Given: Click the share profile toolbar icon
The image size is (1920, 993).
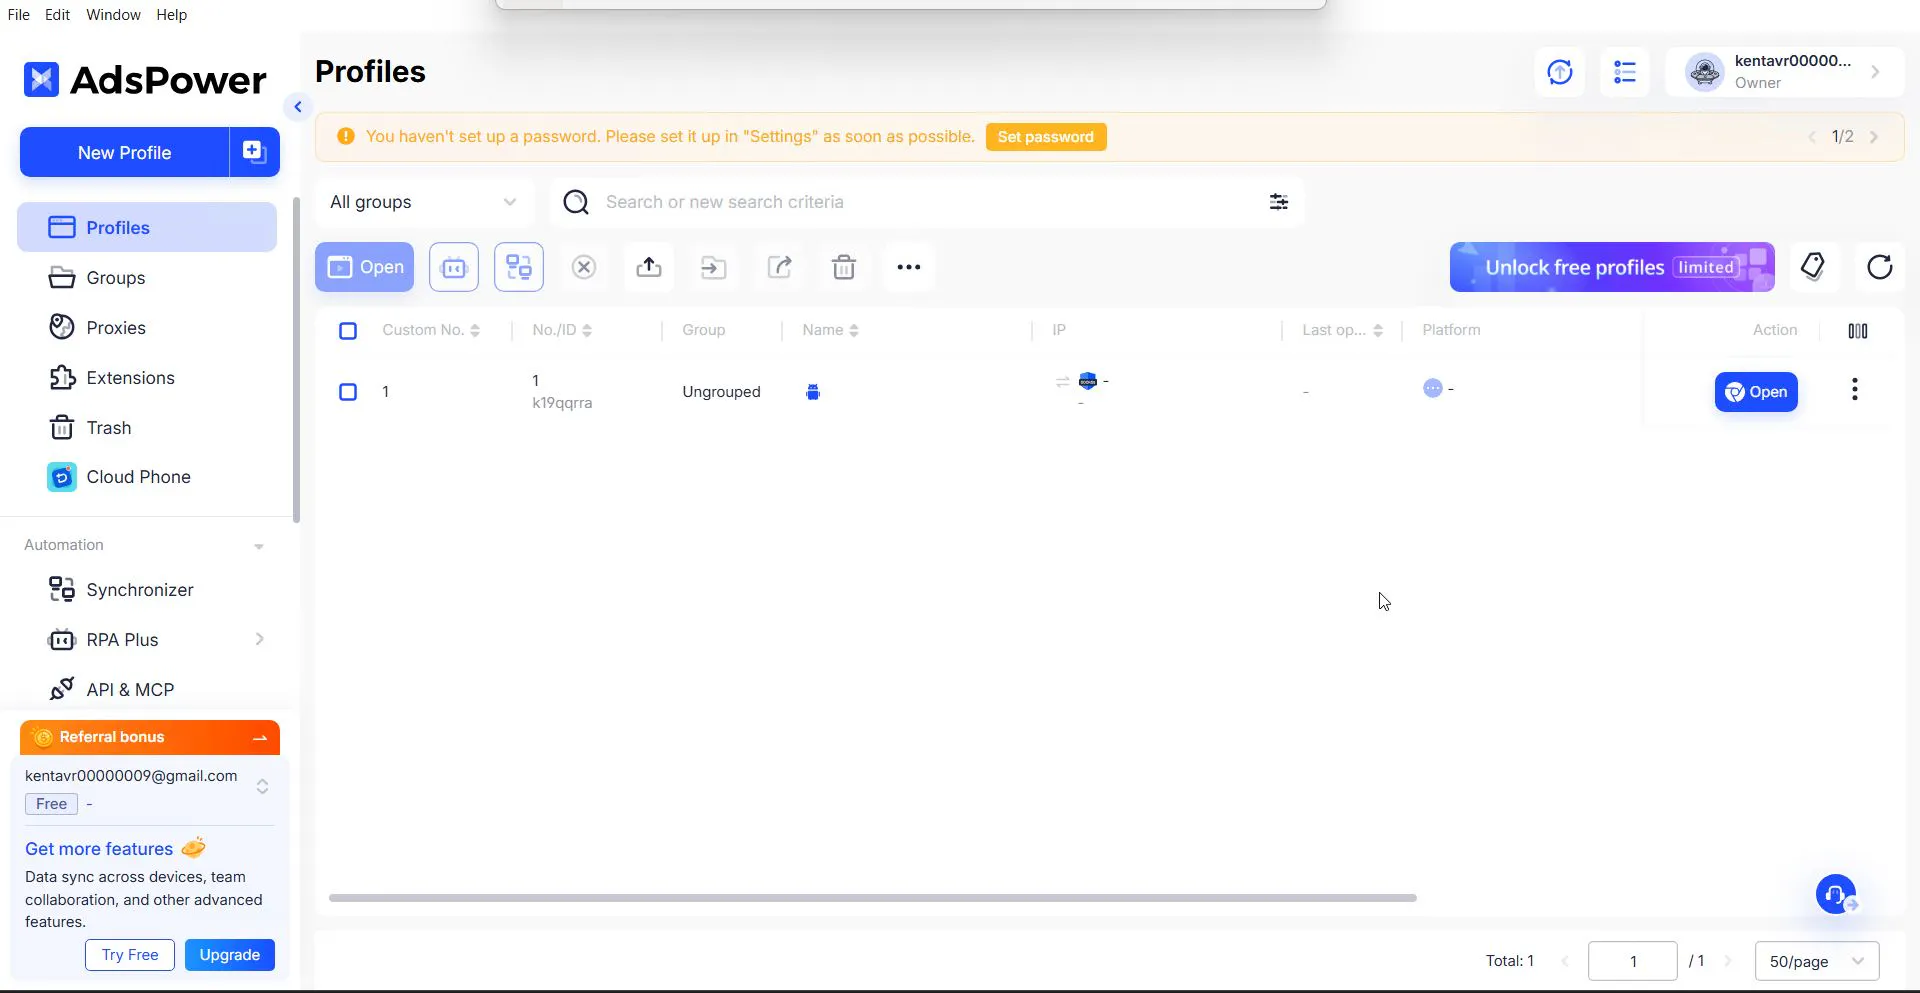Looking at the screenshot, I should pos(779,267).
